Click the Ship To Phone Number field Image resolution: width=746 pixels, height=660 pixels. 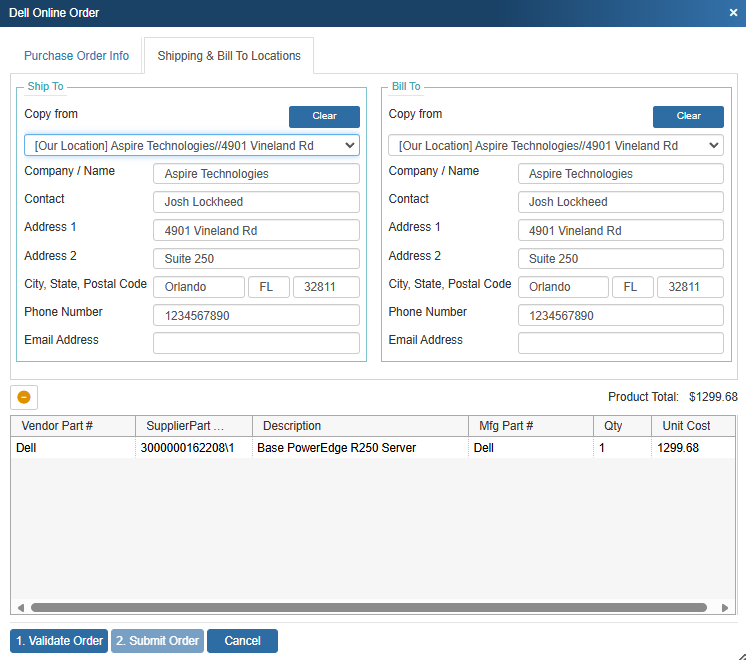coord(256,316)
